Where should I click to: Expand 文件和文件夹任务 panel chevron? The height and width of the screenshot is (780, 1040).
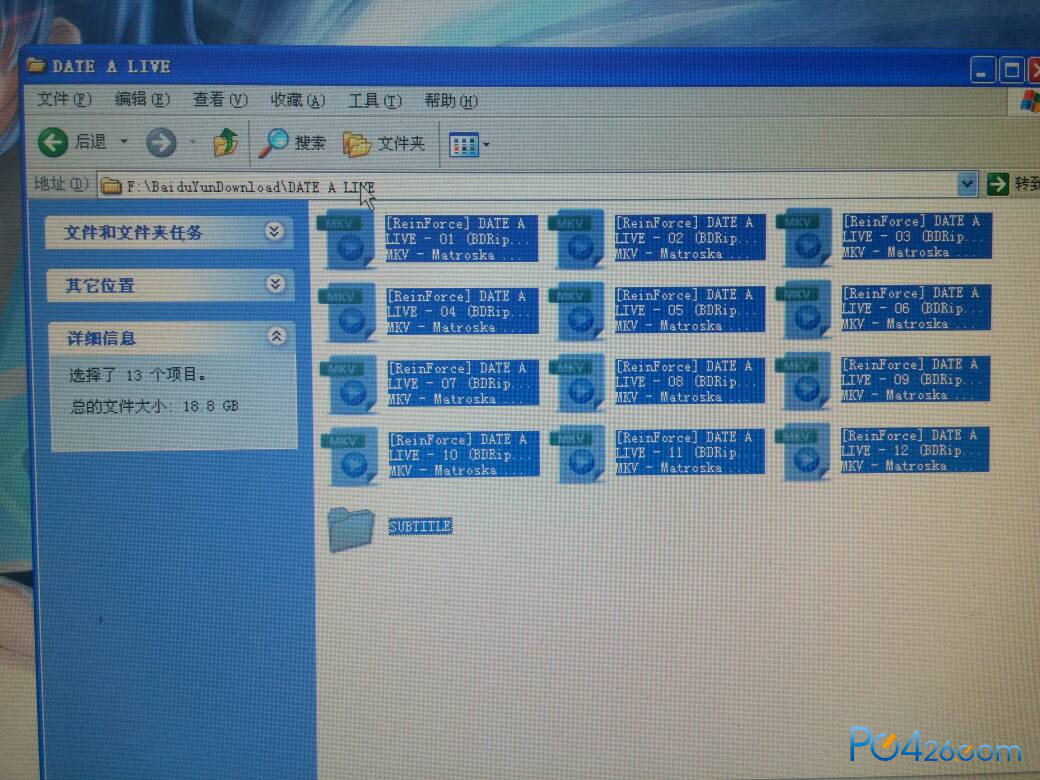pyautogui.click(x=274, y=231)
